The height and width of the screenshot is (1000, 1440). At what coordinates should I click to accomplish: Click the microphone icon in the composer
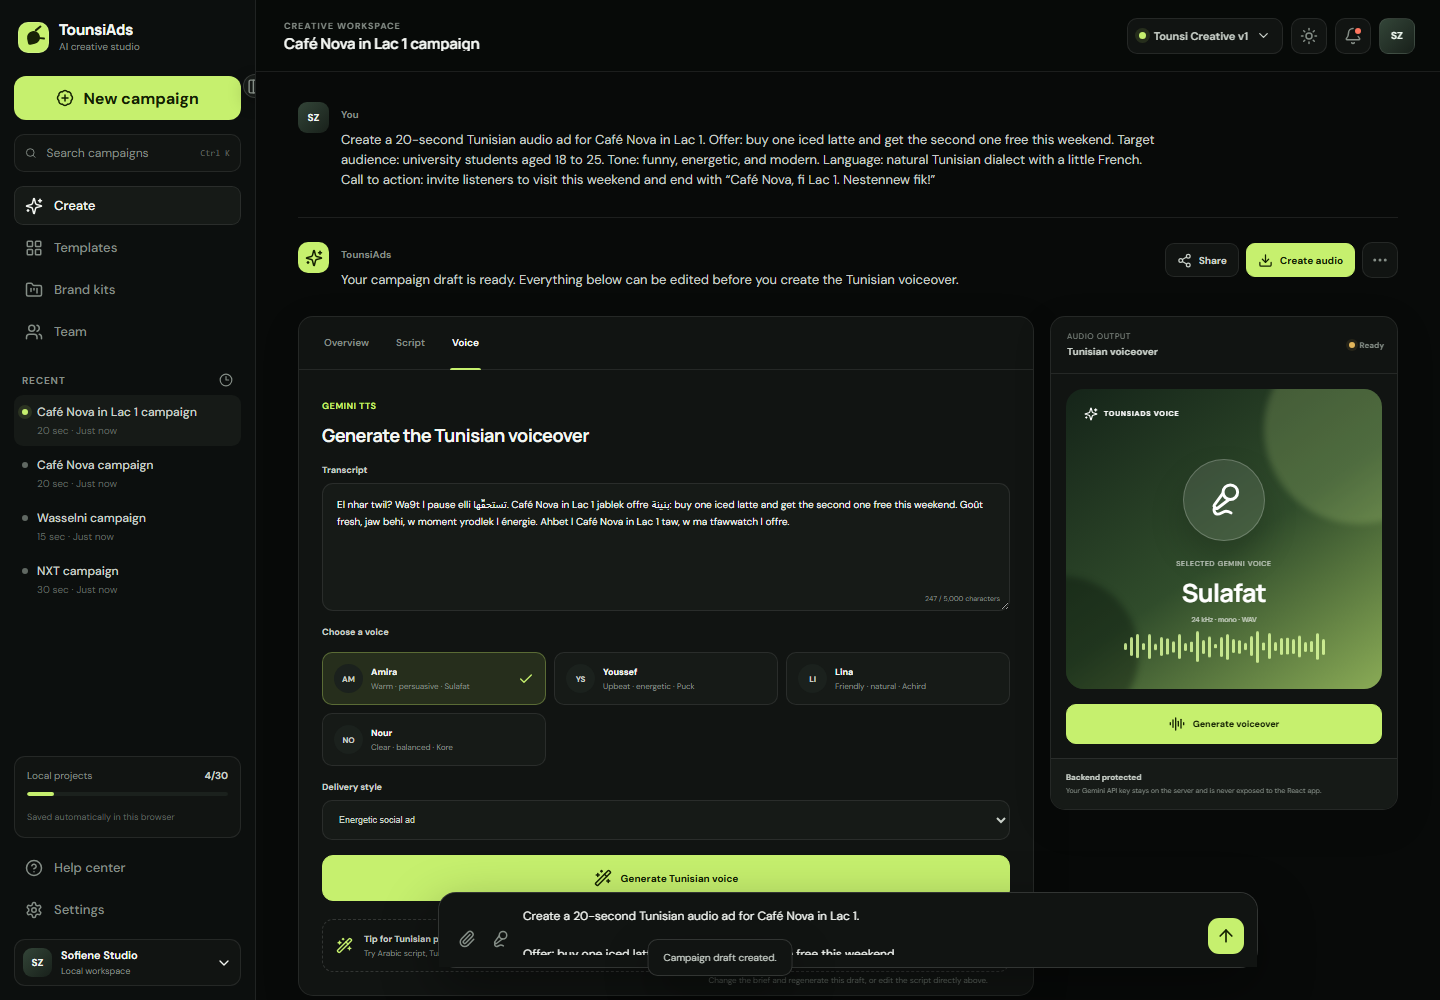[501, 939]
